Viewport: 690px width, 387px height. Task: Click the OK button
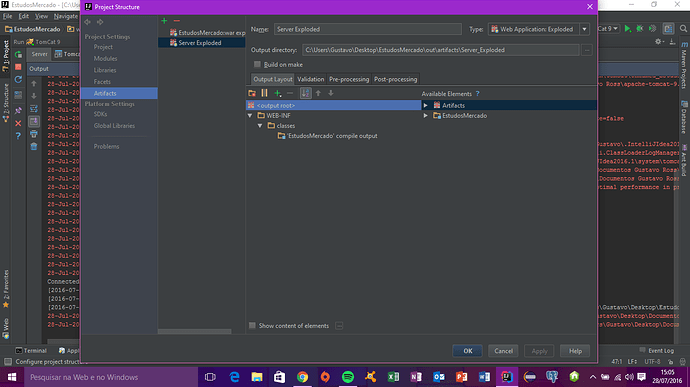[467, 351]
